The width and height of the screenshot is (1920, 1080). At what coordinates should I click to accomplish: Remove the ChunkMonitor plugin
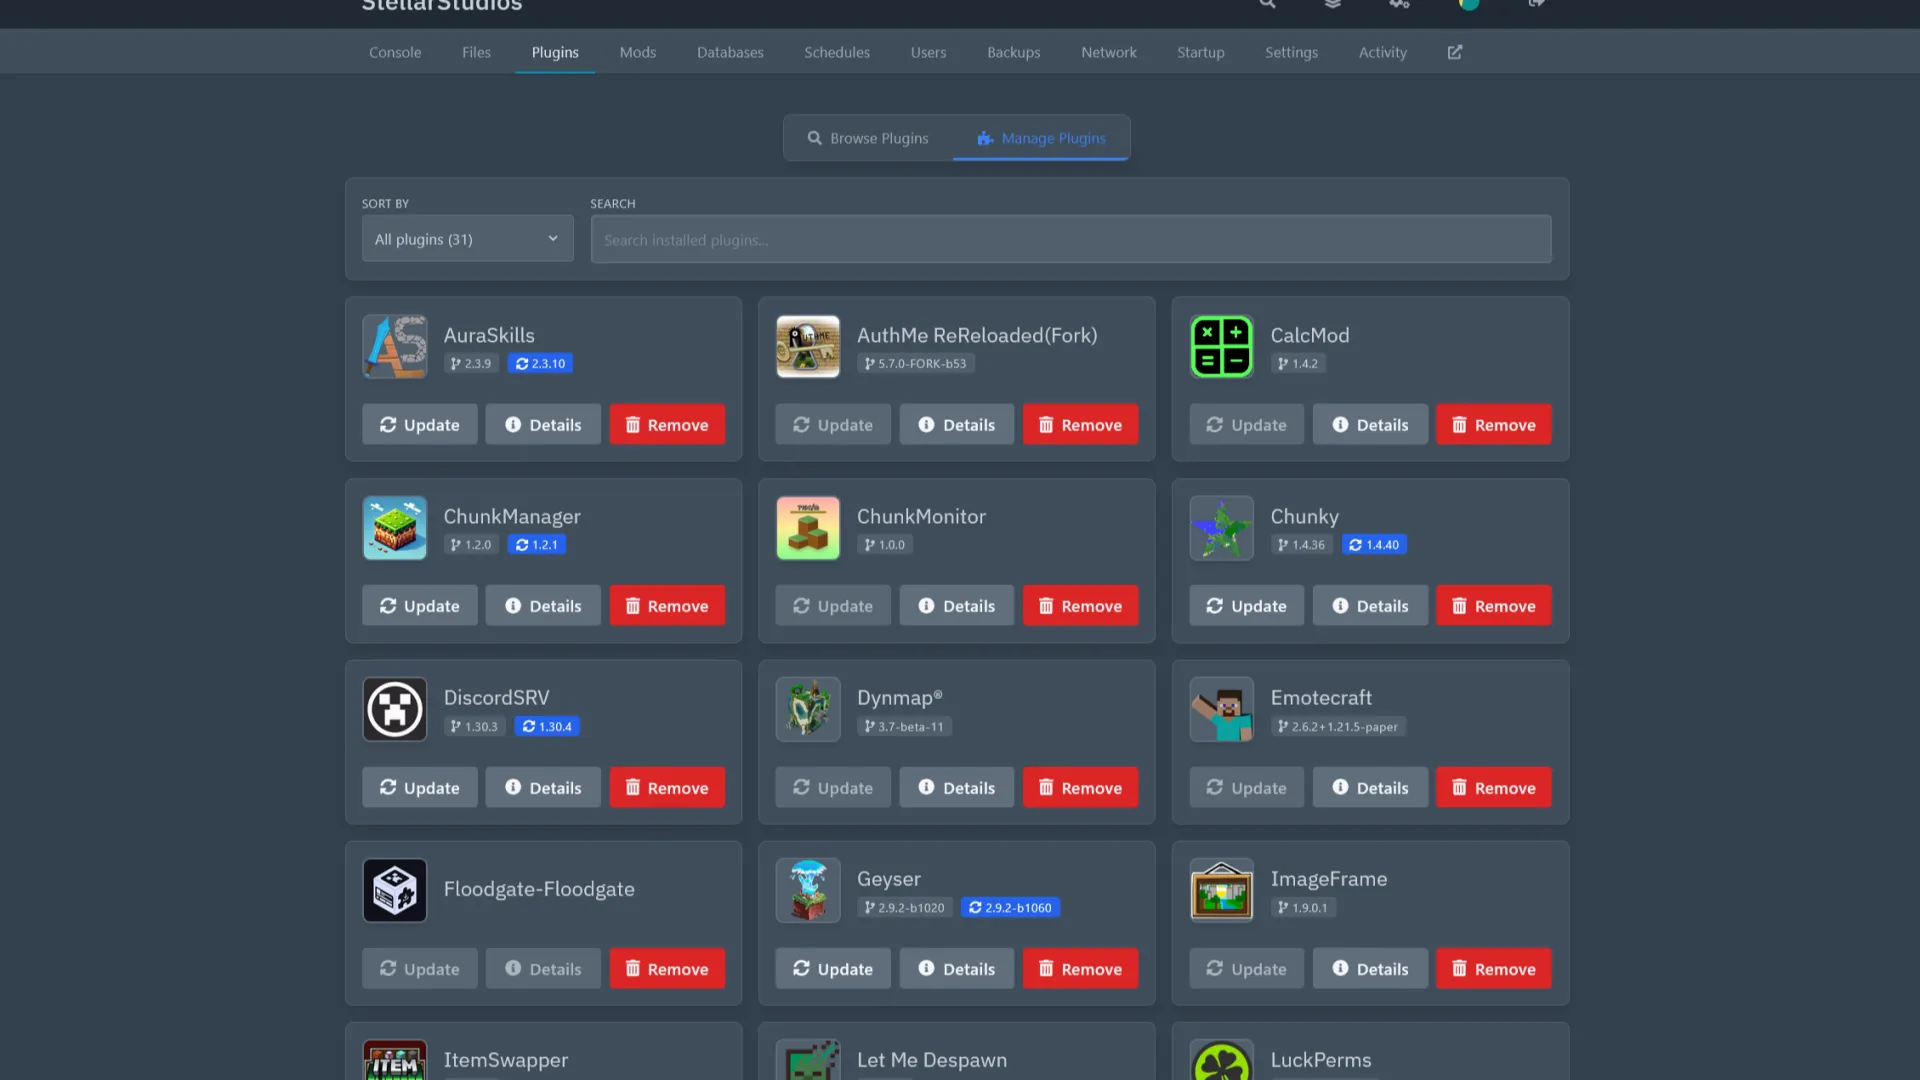[x=1080, y=606]
